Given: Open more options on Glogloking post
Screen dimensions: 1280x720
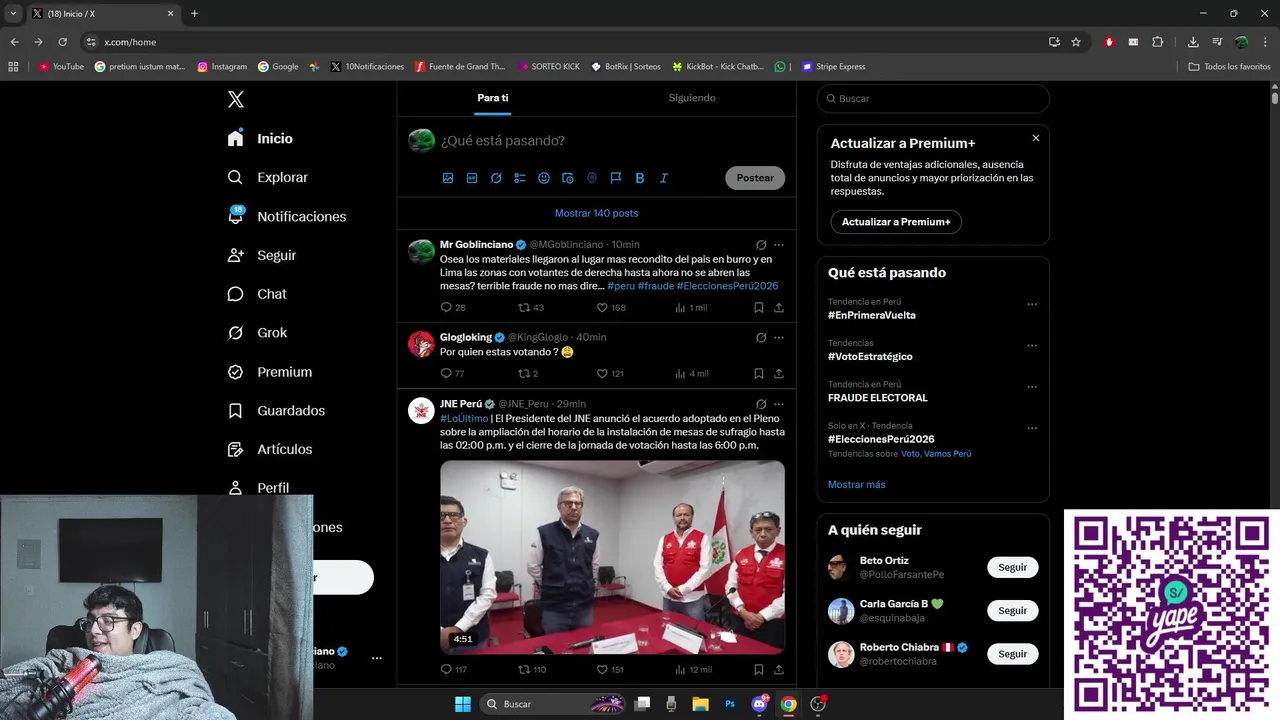Looking at the screenshot, I should point(779,338).
